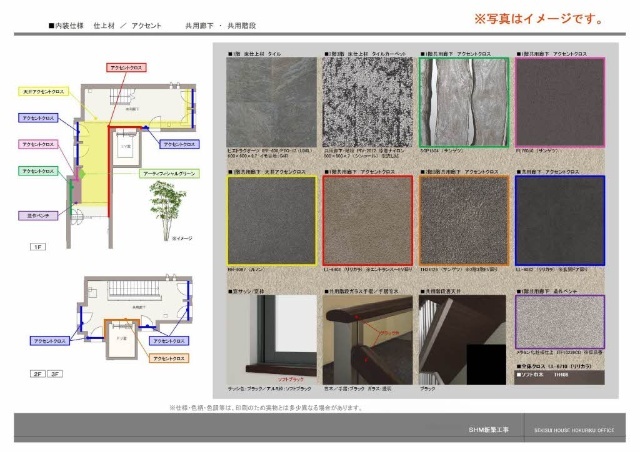Click the 共用階段 heading text
The height and width of the screenshot is (452, 640).
click(x=242, y=26)
